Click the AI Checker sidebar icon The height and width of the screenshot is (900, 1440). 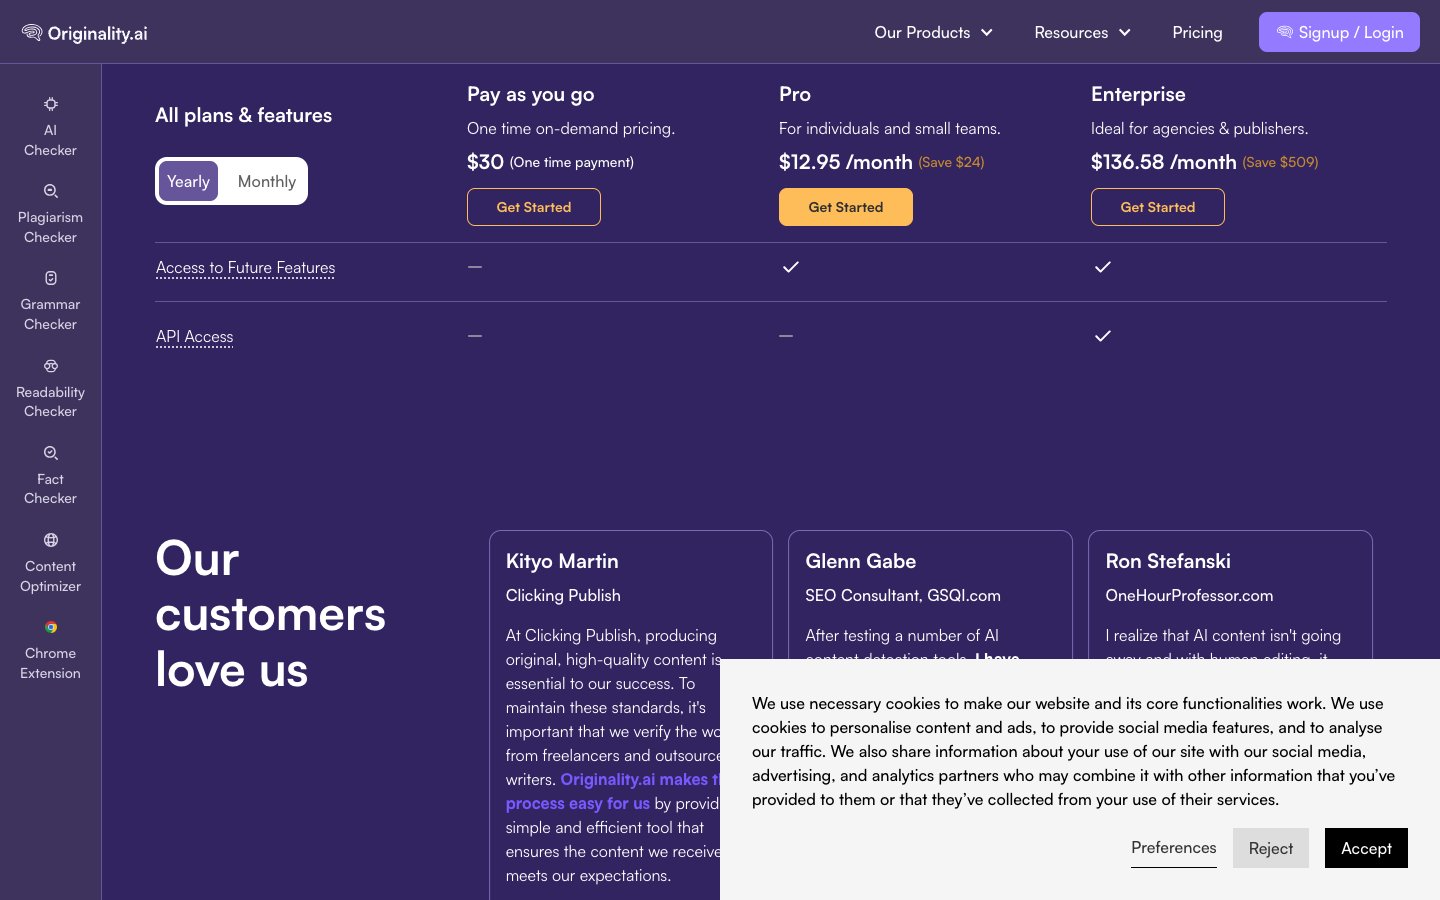point(51,104)
